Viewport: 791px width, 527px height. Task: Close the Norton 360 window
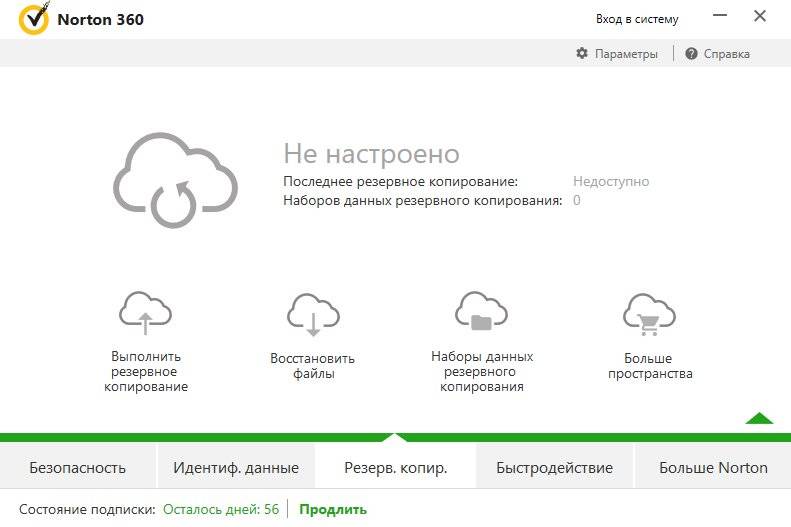760,16
